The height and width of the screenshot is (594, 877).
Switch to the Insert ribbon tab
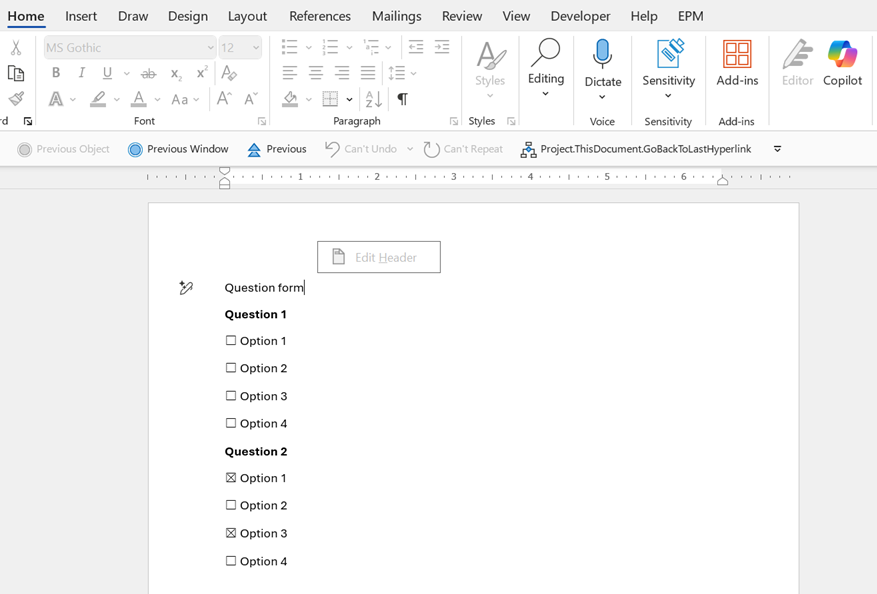(81, 16)
